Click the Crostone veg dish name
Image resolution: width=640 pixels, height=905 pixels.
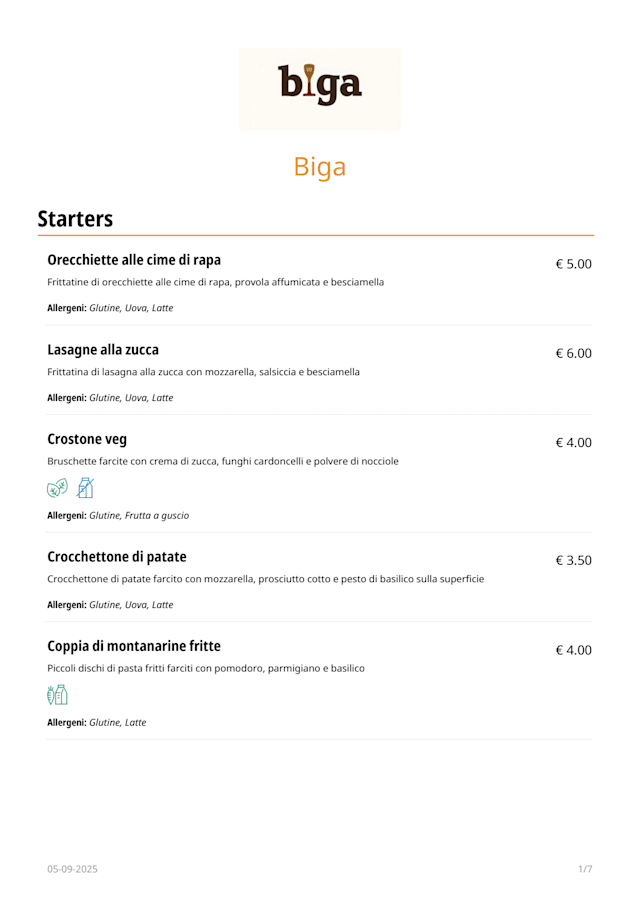pos(87,439)
